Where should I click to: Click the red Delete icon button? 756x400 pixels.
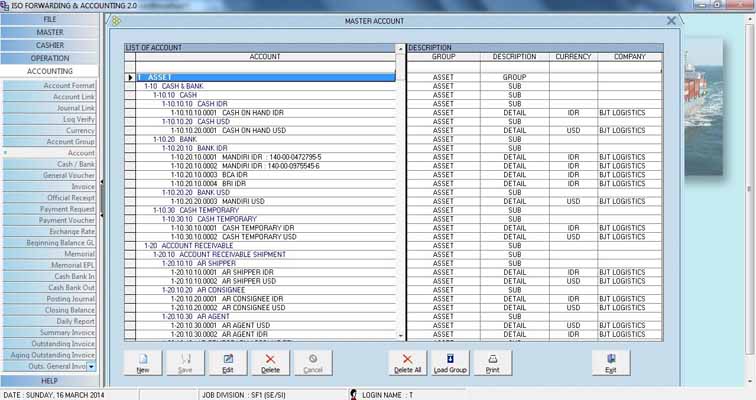(x=270, y=362)
